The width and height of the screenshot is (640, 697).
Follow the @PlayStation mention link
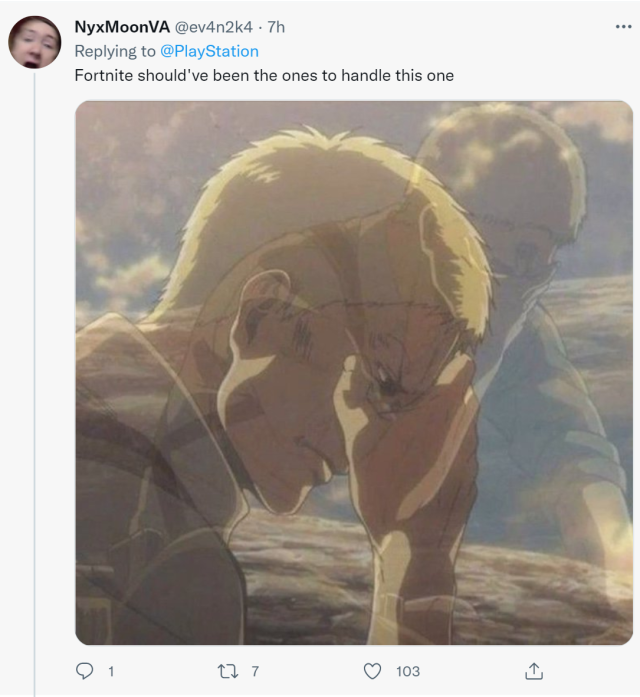coord(209,51)
